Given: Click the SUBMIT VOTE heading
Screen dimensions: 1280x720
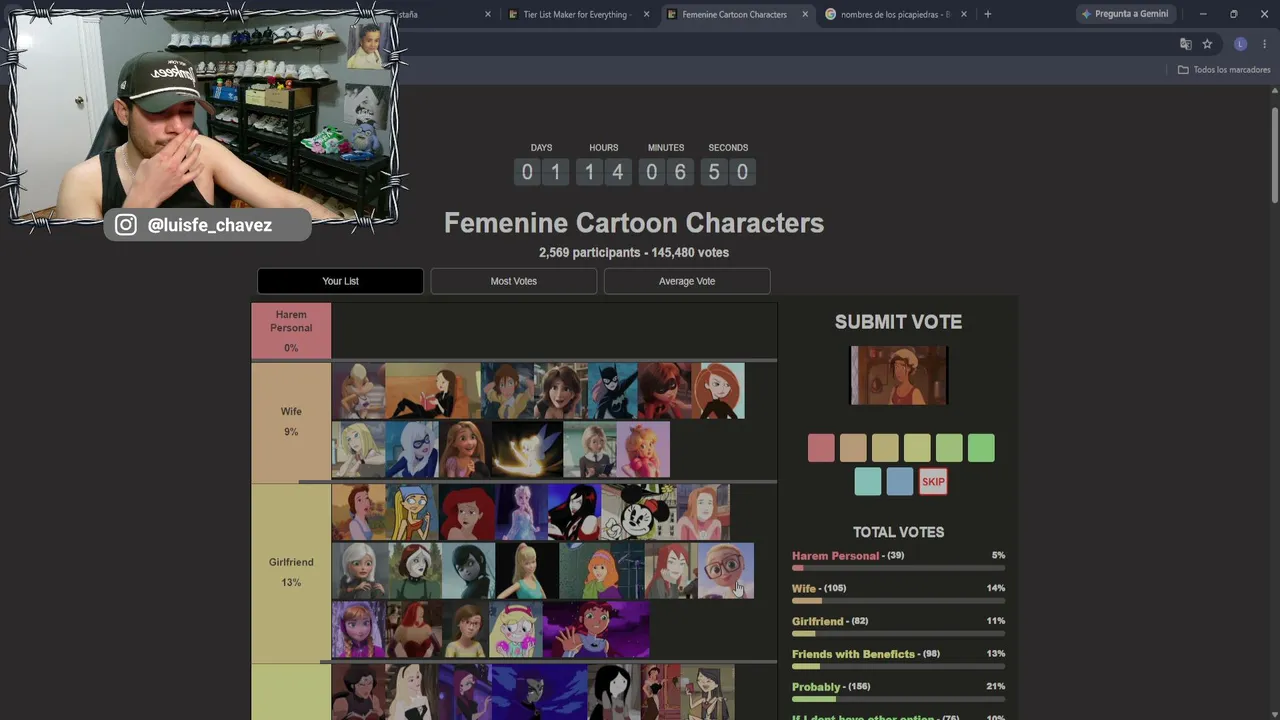Looking at the screenshot, I should [899, 322].
